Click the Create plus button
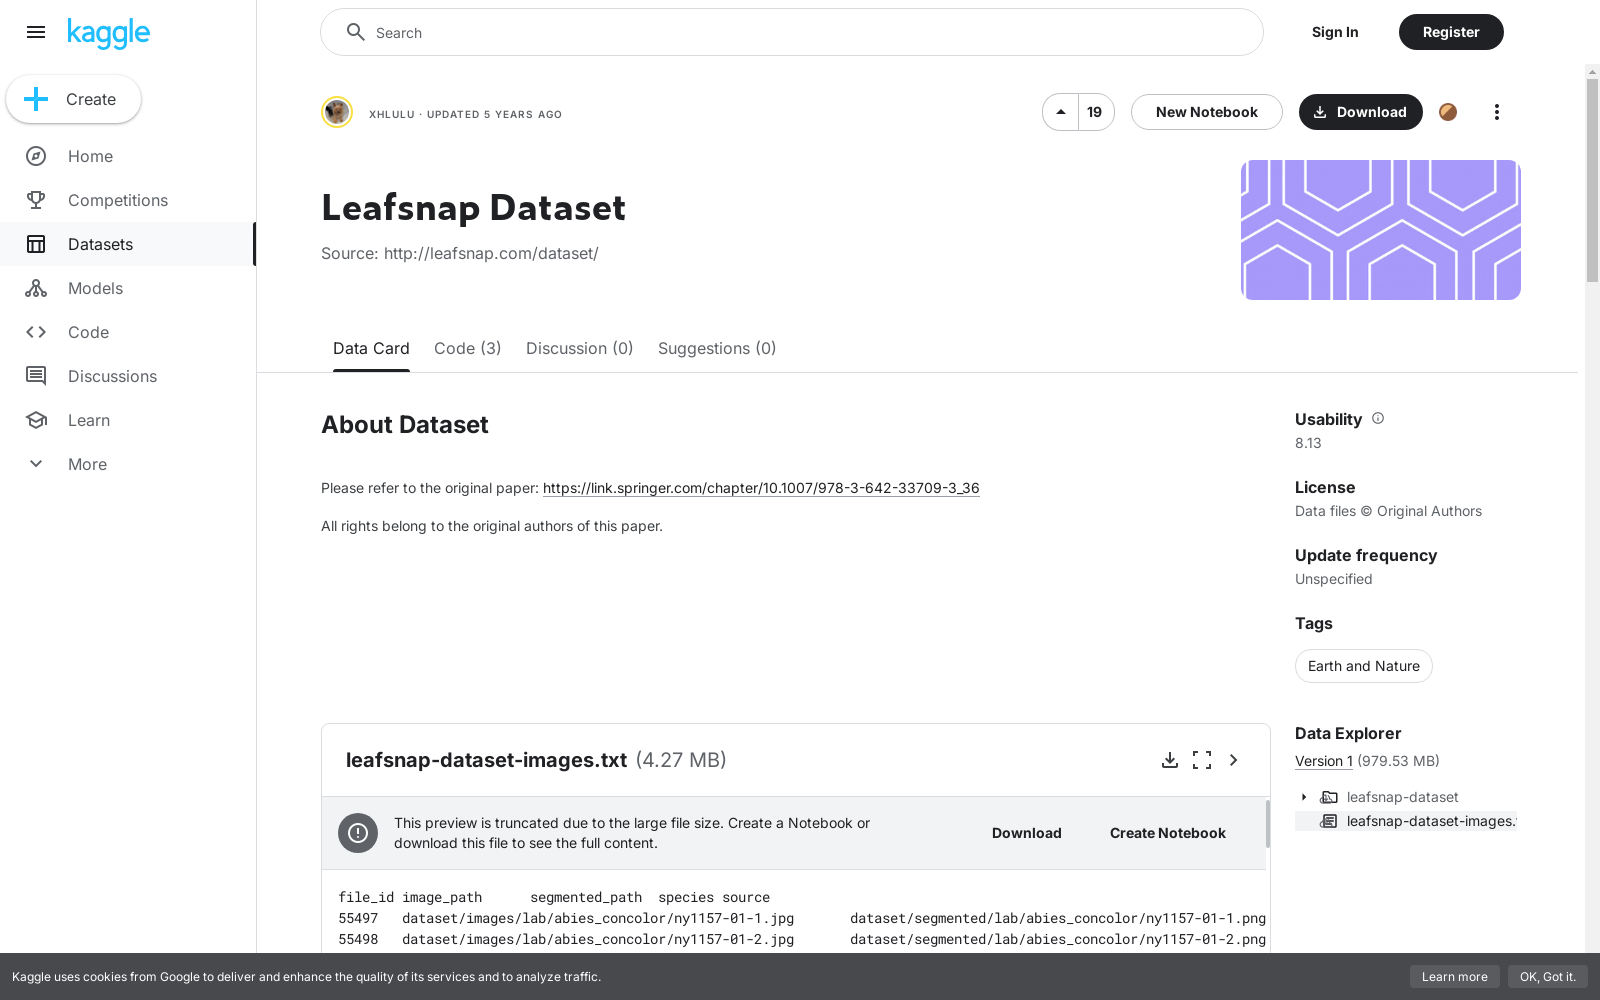The height and width of the screenshot is (1000, 1600). point(73,99)
